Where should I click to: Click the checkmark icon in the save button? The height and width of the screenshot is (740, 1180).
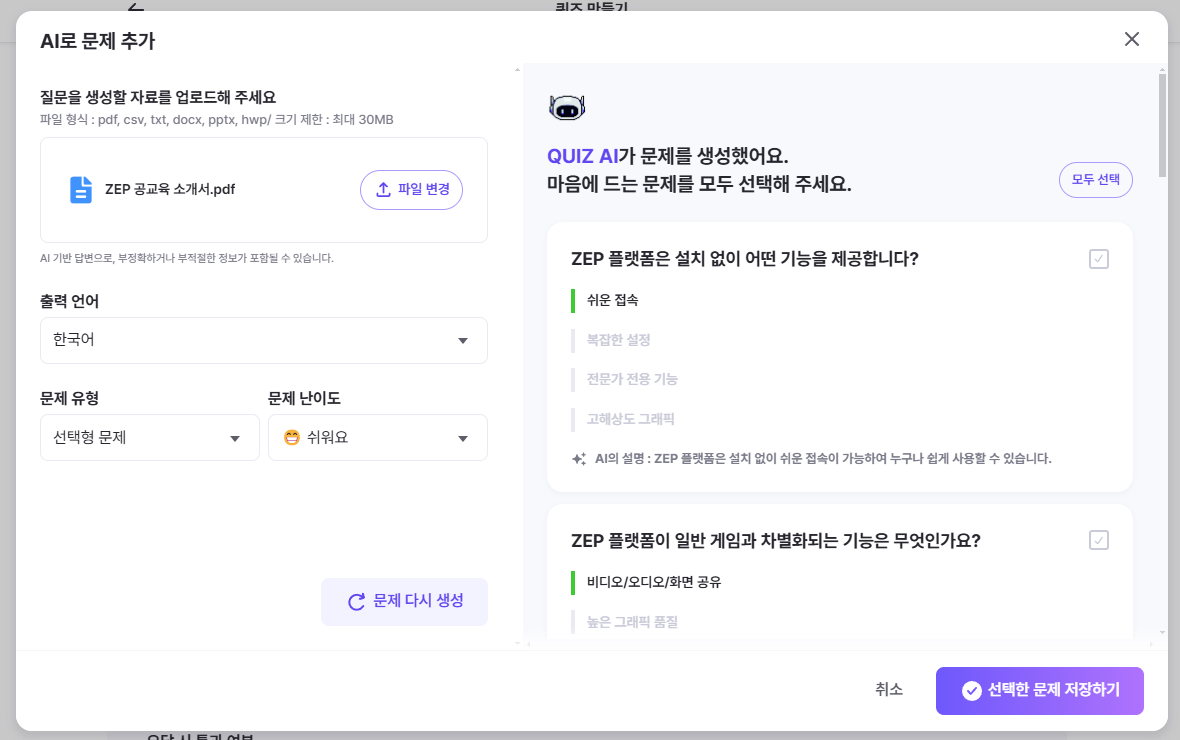click(970, 691)
